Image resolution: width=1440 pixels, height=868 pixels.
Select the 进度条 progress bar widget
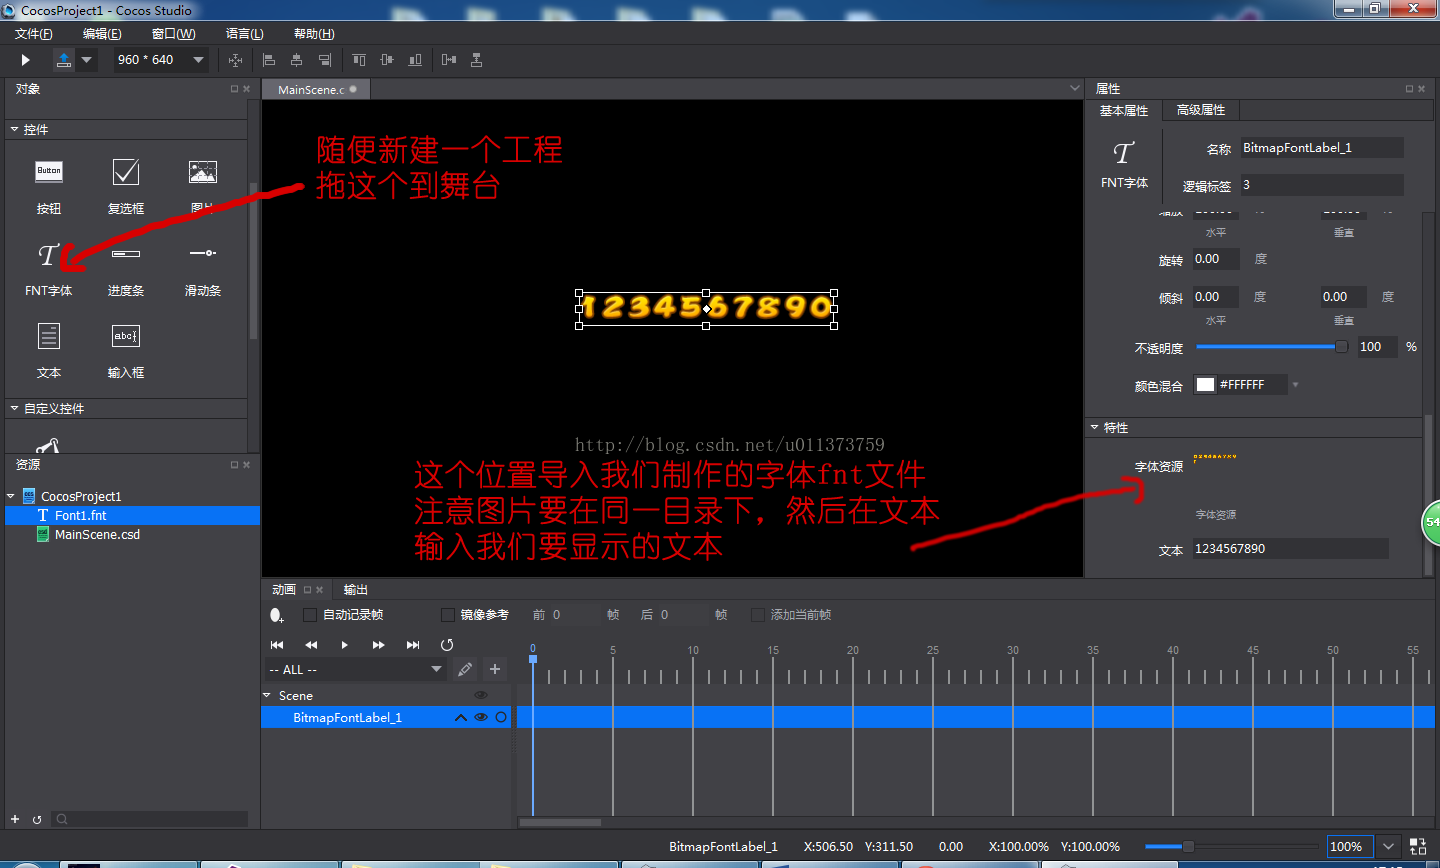[x=126, y=268]
